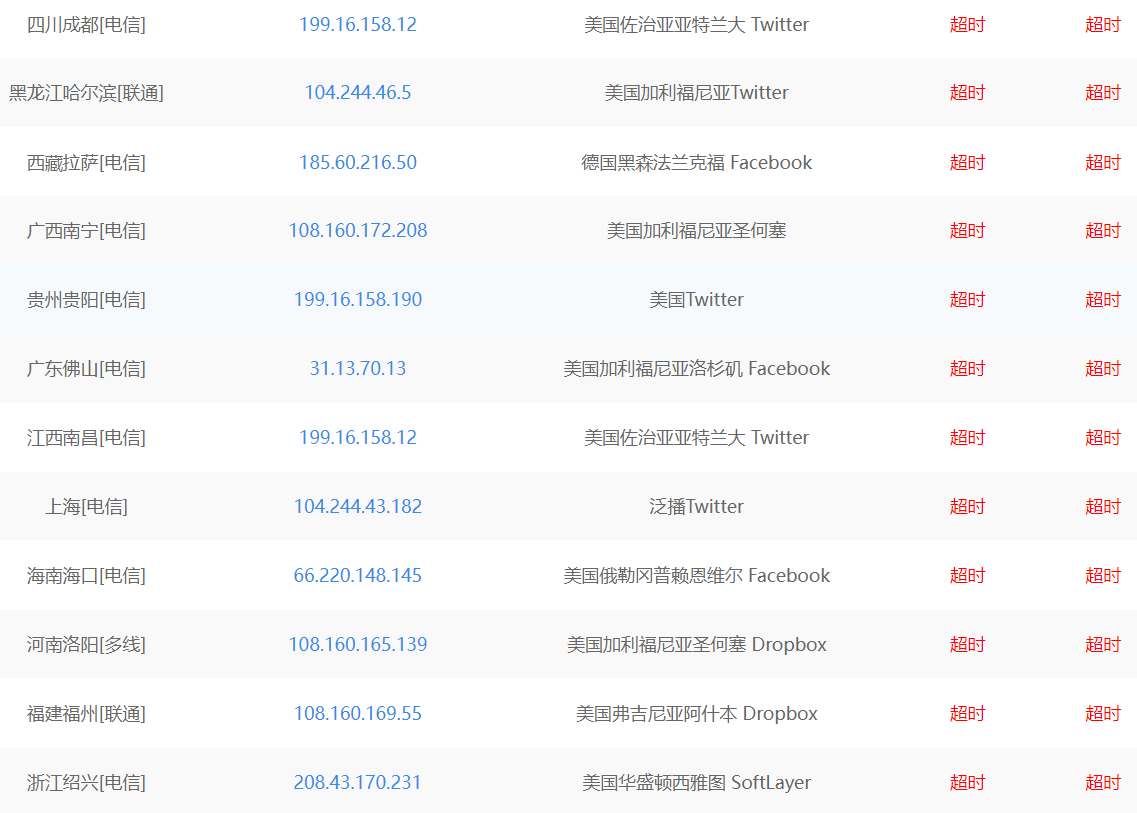1137x813 pixels.
Task: Click the 河南洛阳[多线] location text
Action: coord(86,644)
